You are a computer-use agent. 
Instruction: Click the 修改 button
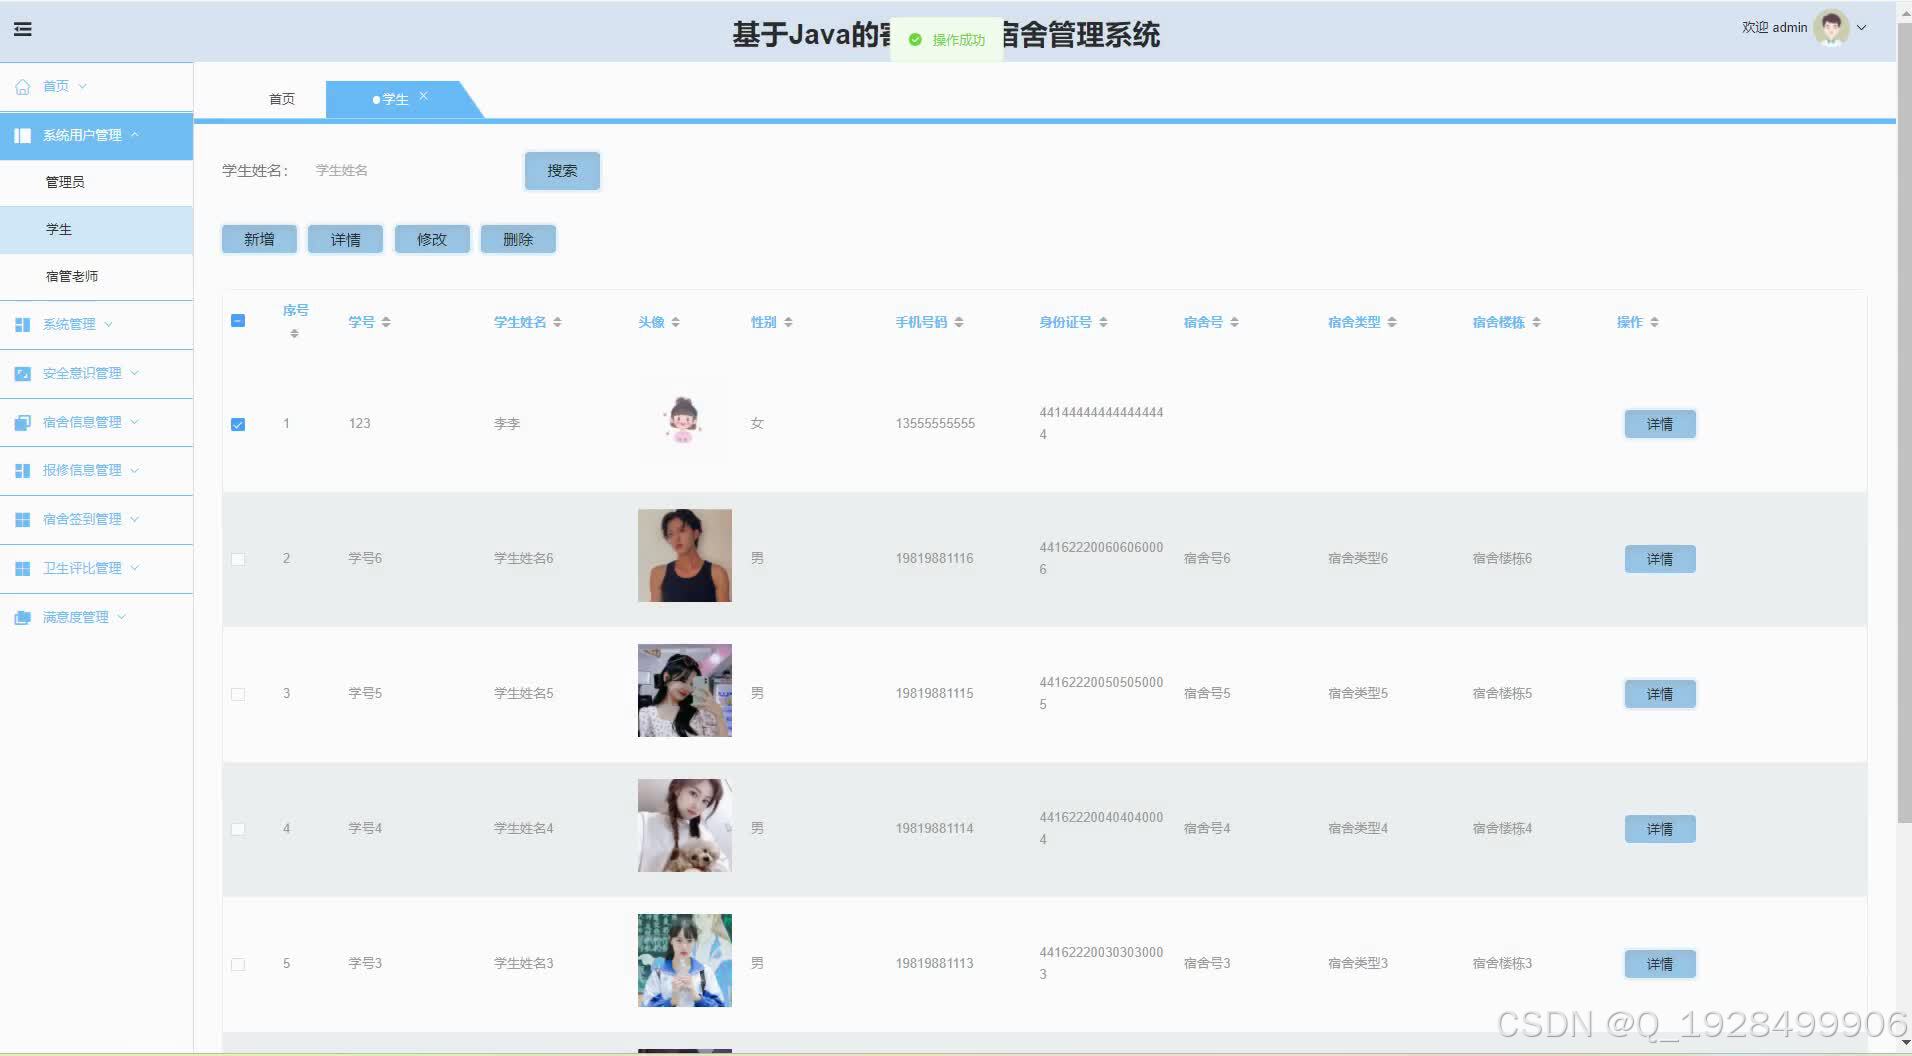432,239
